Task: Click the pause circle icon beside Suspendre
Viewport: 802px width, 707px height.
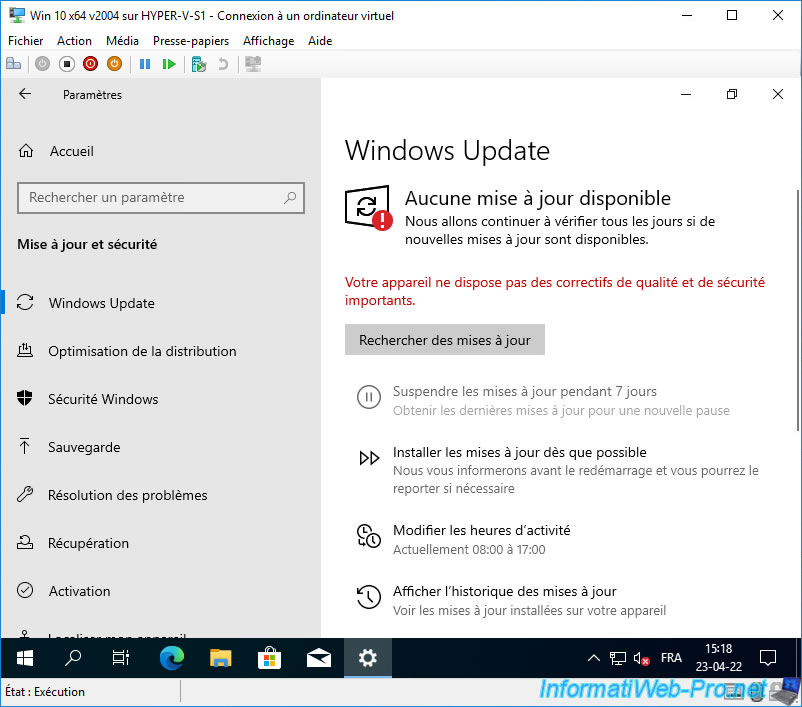Action: (x=369, y=397)
